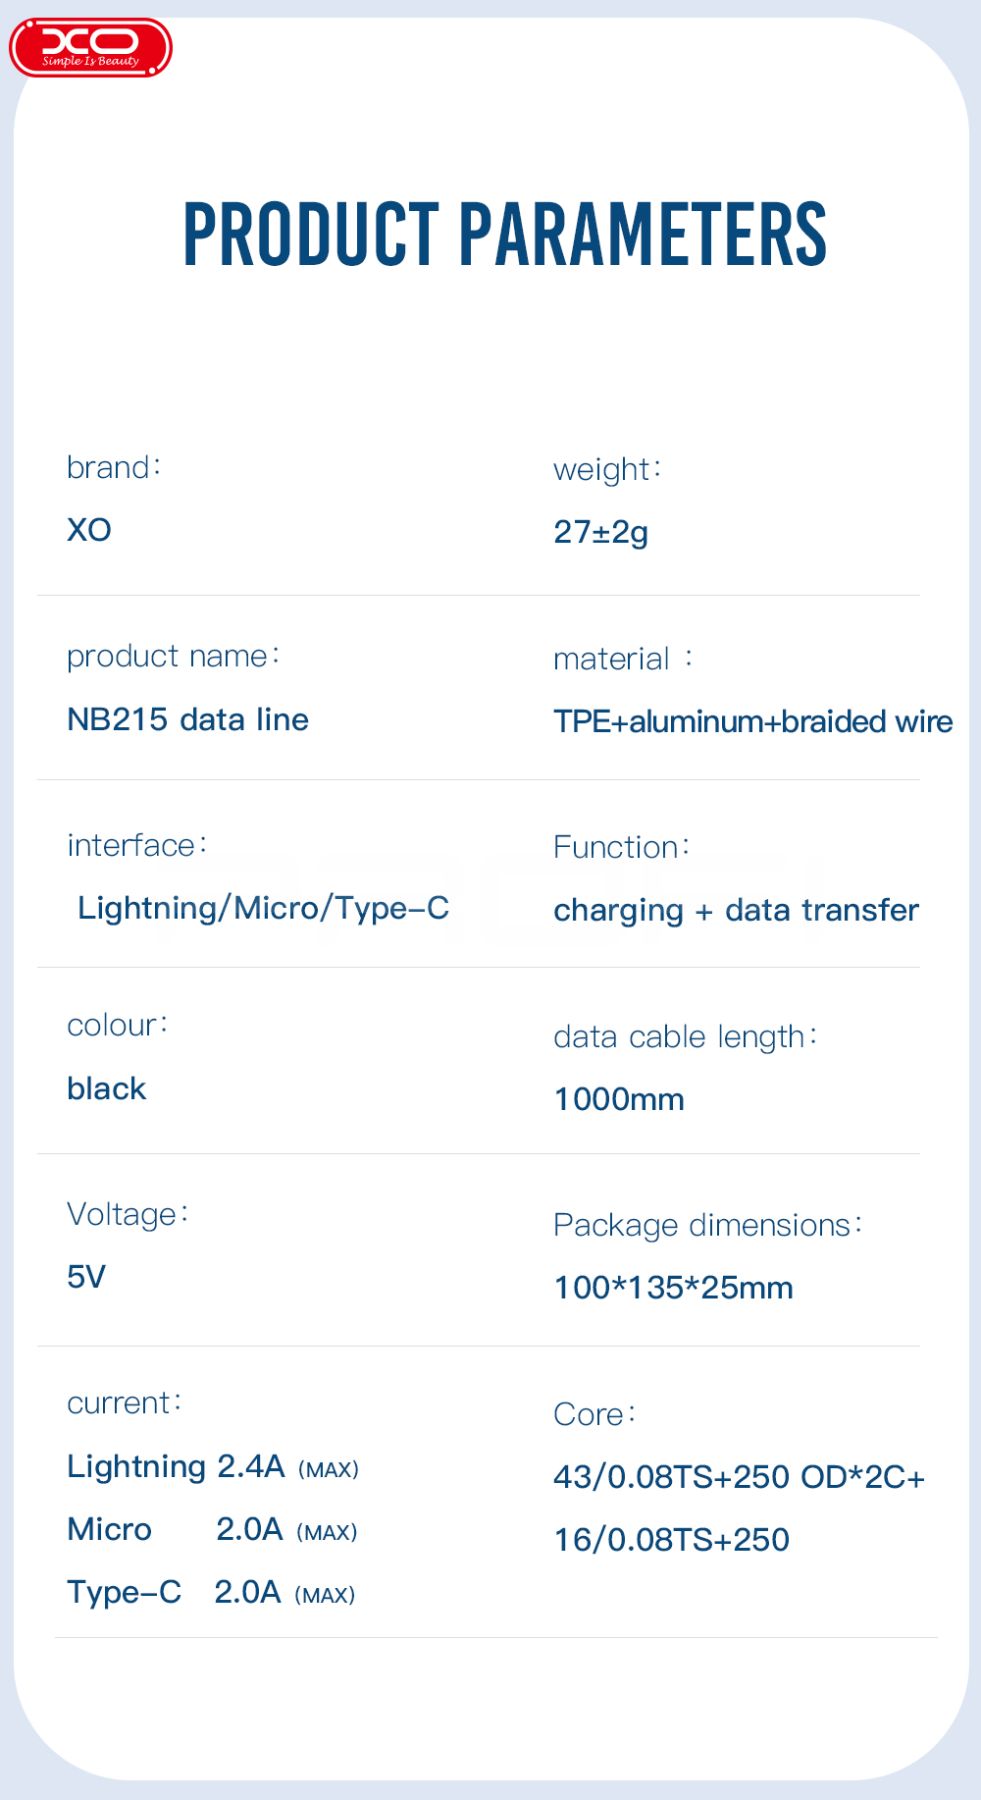Click the TPE+aluminum+braided wire material text
The height and width of the screenshot is (1800, 981).
pos(753,721)
